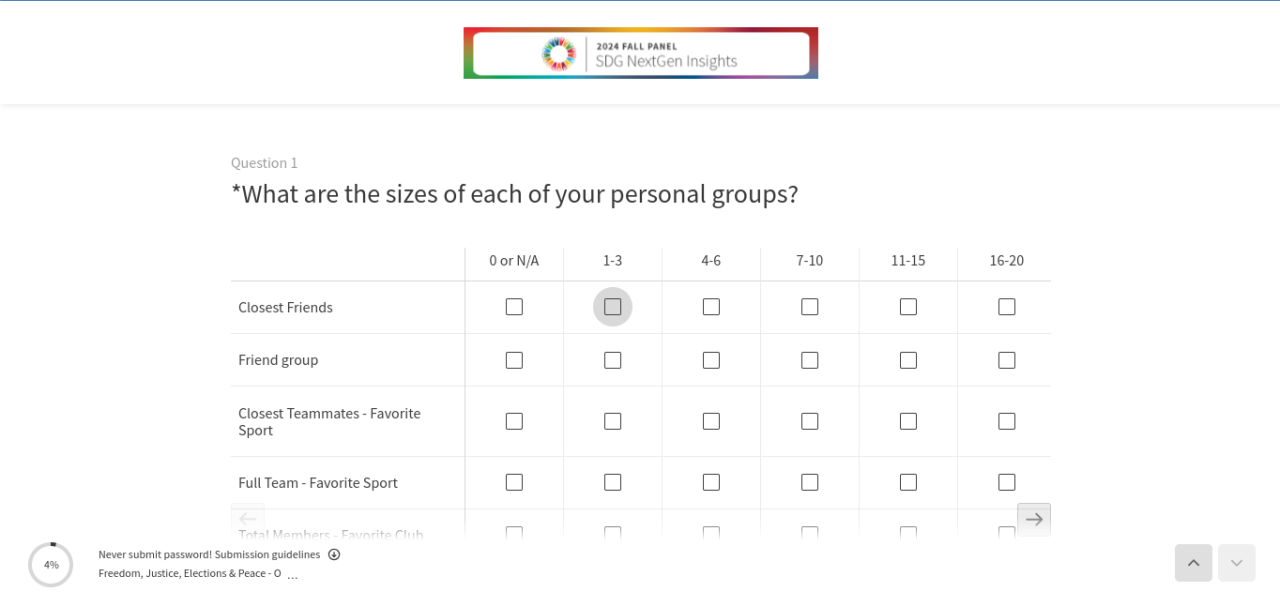The image size is (1280, 607).
Task: Check 16-20 for Closest Friends
Action: click(x=1007, y=307)
